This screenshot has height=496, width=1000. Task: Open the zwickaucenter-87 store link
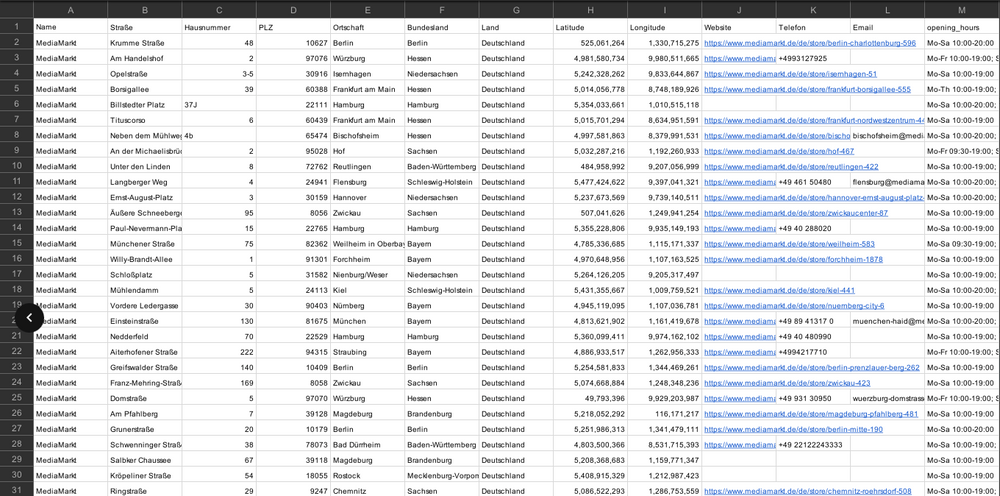[x=796, y=213]
